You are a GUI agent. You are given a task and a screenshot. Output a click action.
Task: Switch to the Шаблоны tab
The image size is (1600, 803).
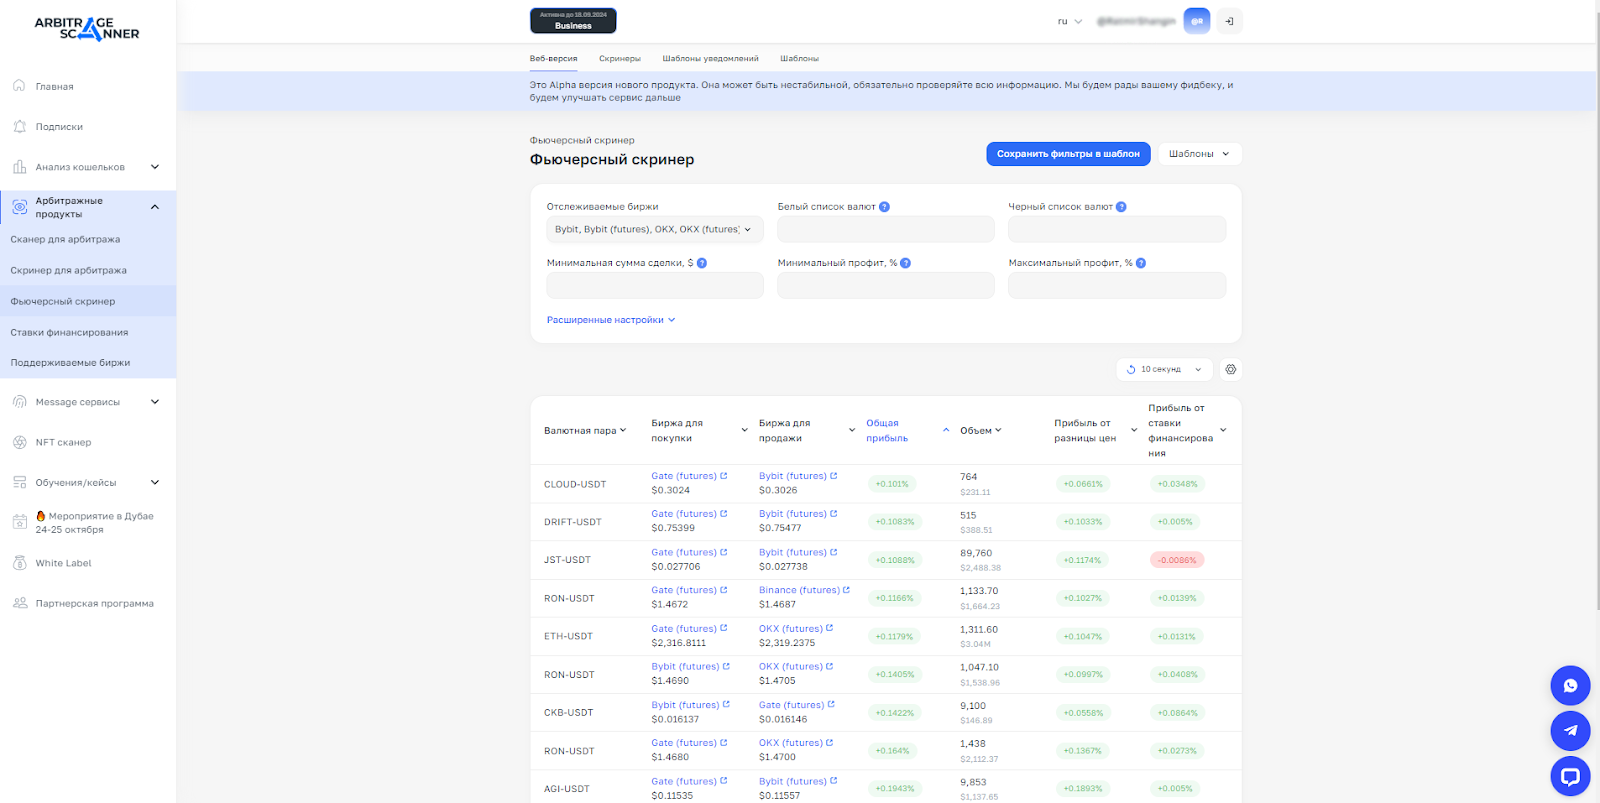click(799, 59)
